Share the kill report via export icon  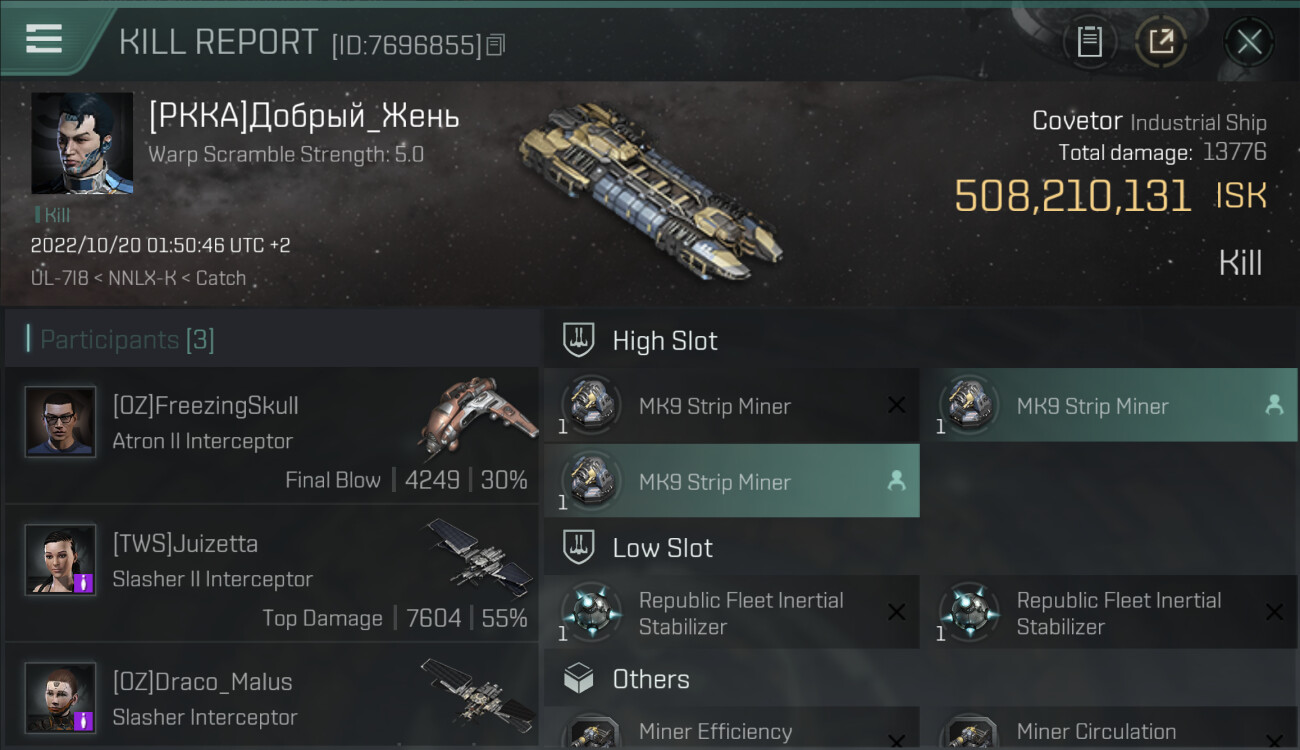click(x=1161, y=42)
